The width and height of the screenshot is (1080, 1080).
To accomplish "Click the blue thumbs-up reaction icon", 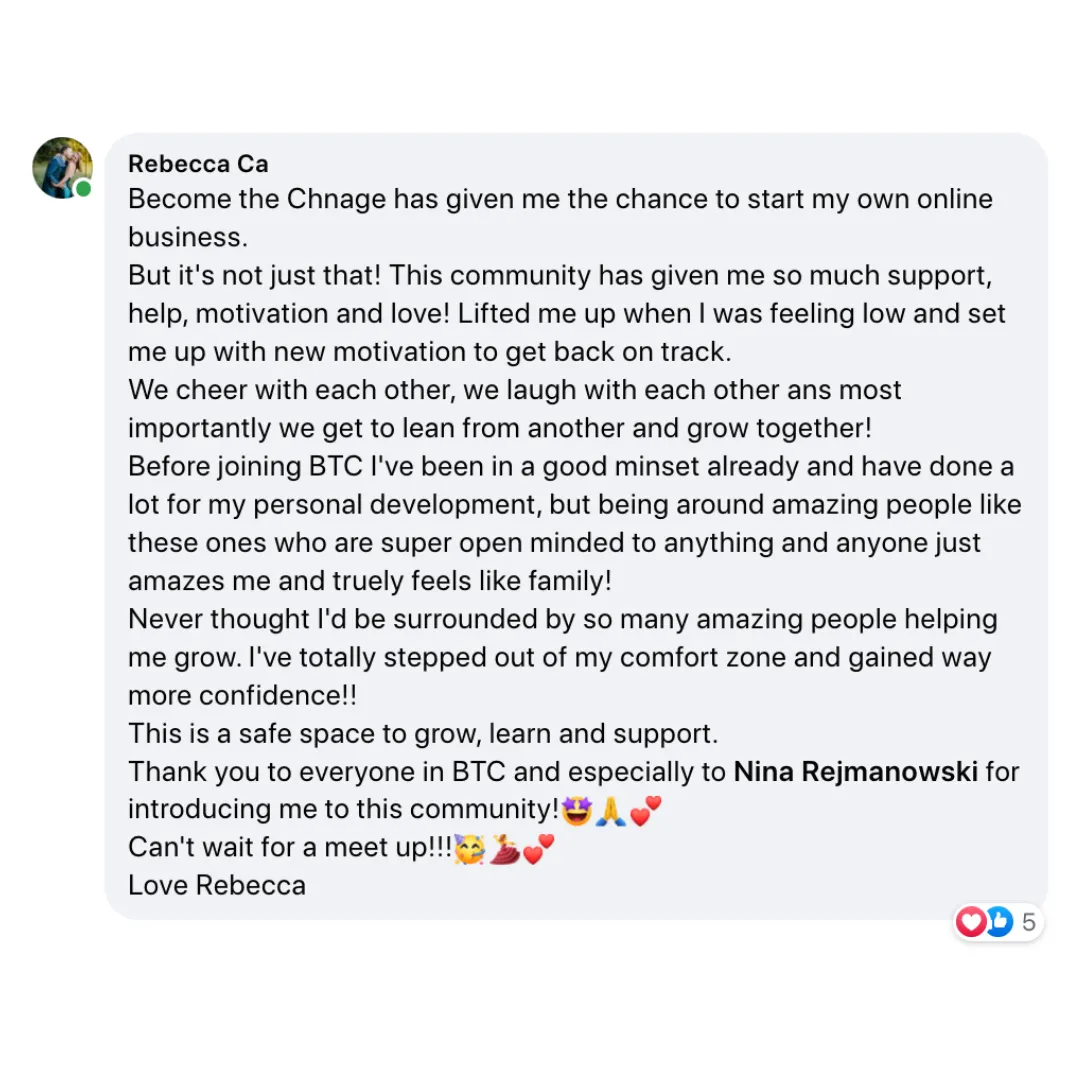I will 999,922.
